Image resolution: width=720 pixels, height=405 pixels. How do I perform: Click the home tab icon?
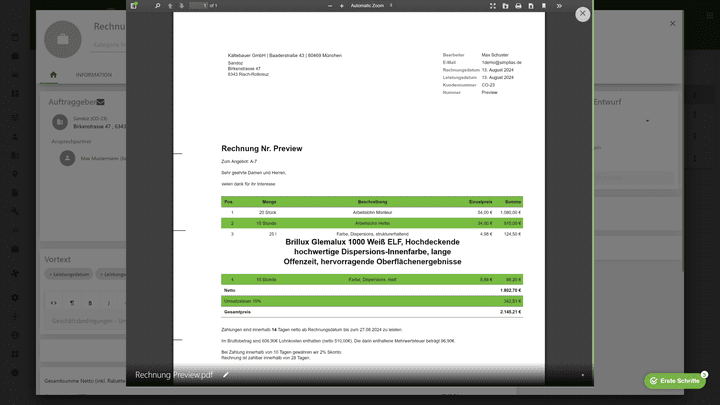[53, 75]
